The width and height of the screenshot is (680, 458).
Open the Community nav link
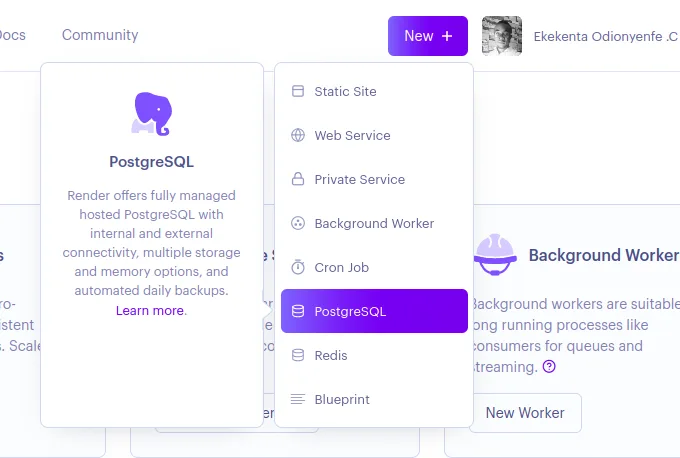(100, 35)
